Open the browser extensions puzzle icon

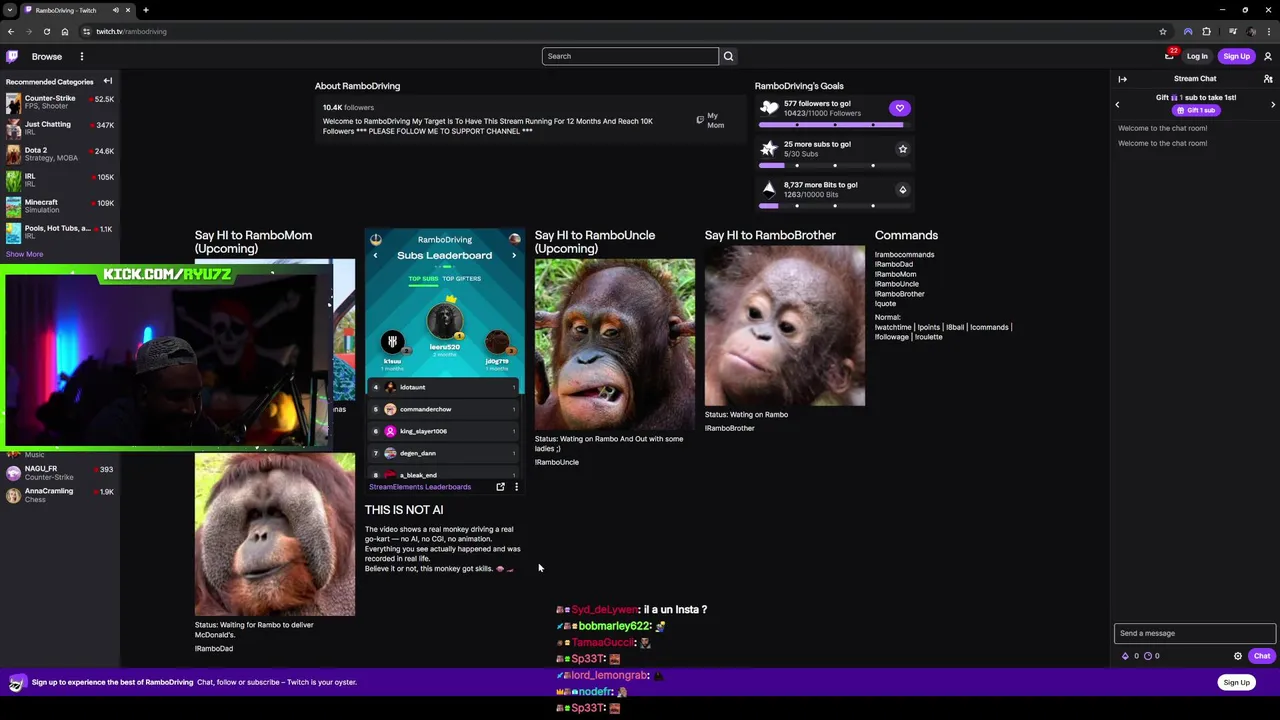[x=1206, y=31]
